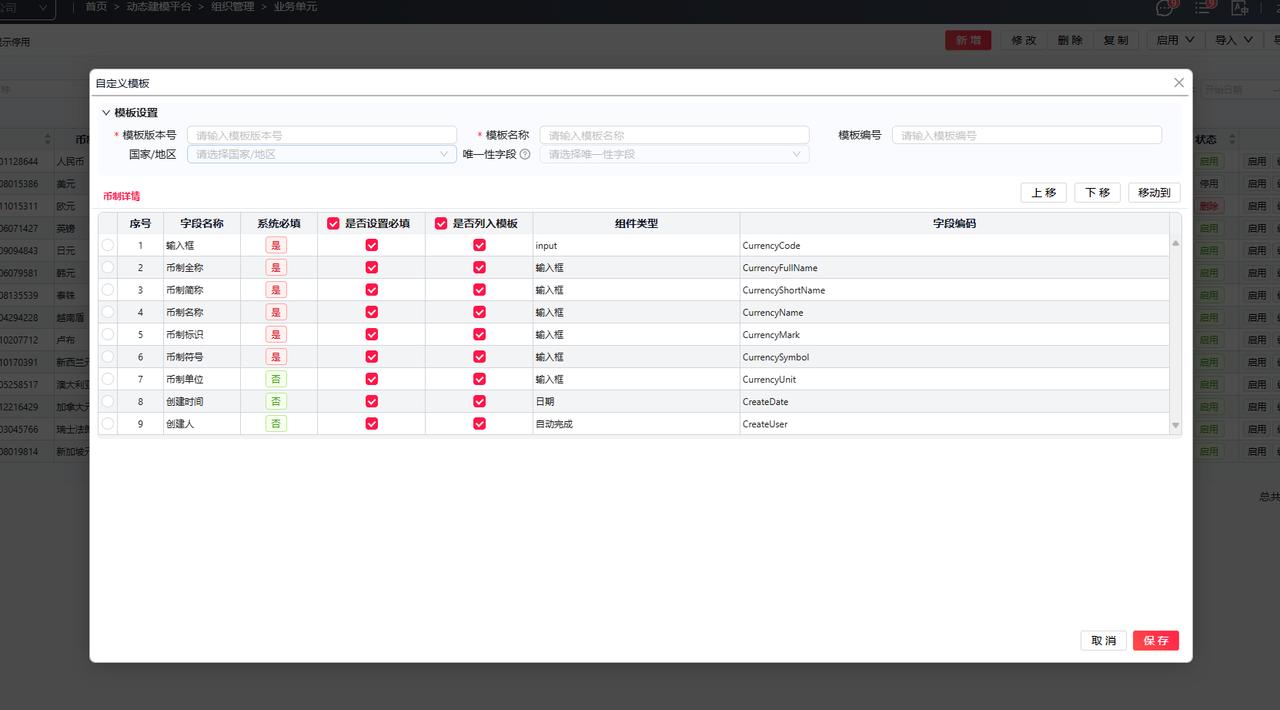Click 组织管理 in the breadcrumb
The height and width of the screenshot is (710, 1280).
click(x=232, y=7)
